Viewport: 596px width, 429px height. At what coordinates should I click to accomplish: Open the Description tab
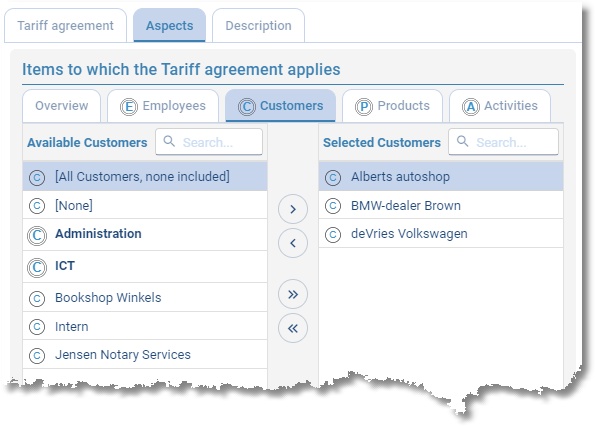[x=258, y=25]
